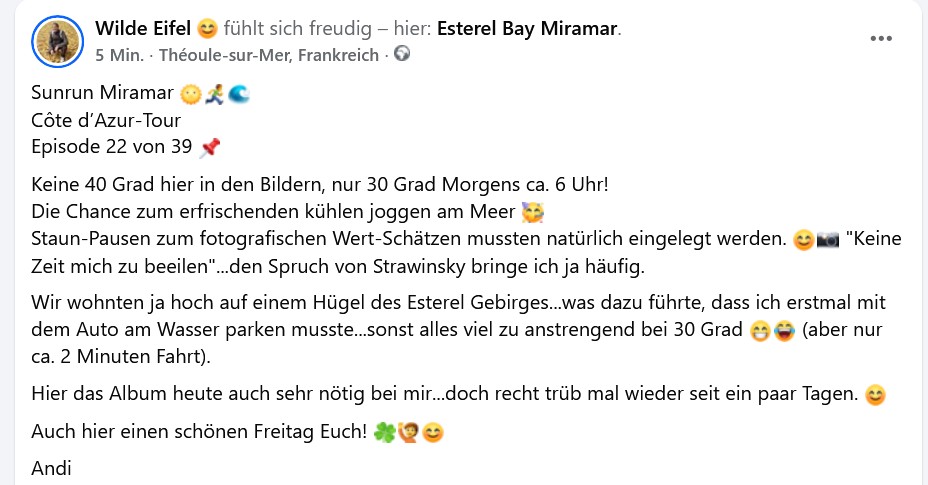928x485 pixels.
Task: Click the globe privacy icon
Action: [402, 54]
